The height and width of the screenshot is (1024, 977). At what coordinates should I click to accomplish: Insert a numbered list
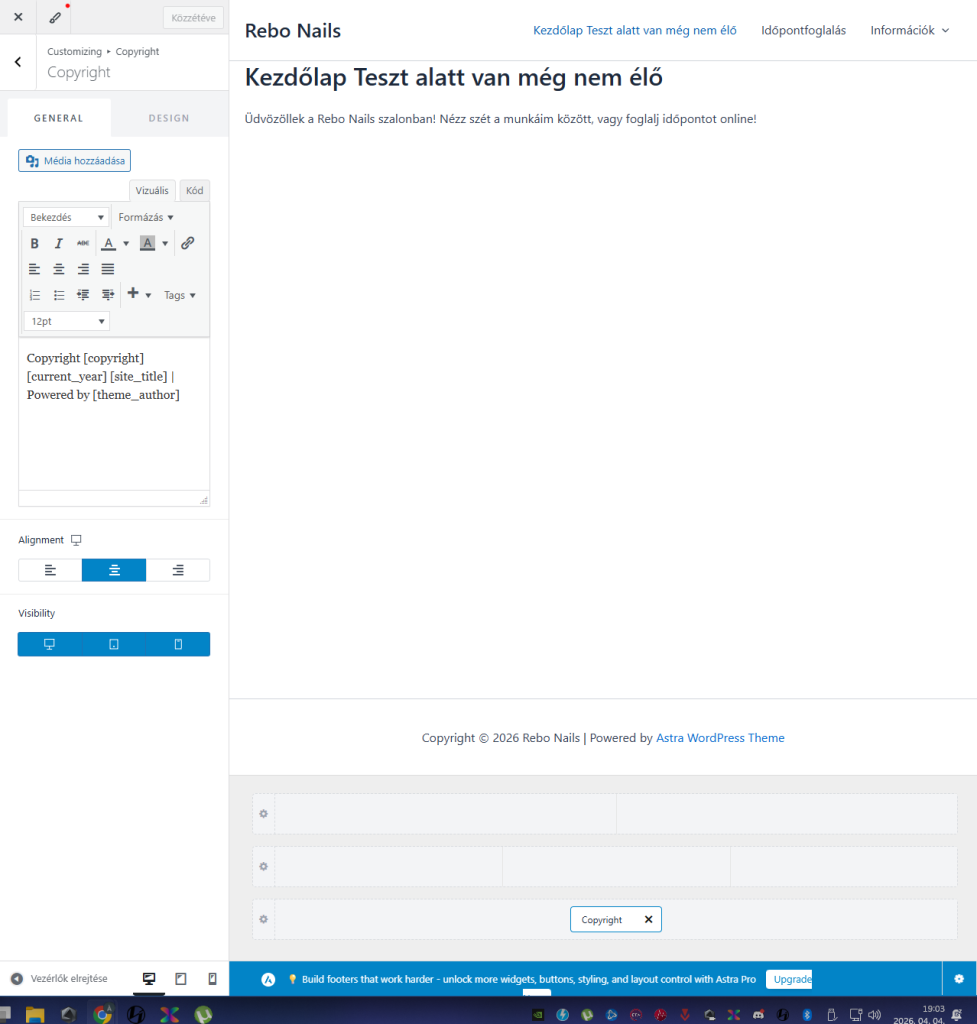[34, 295]
